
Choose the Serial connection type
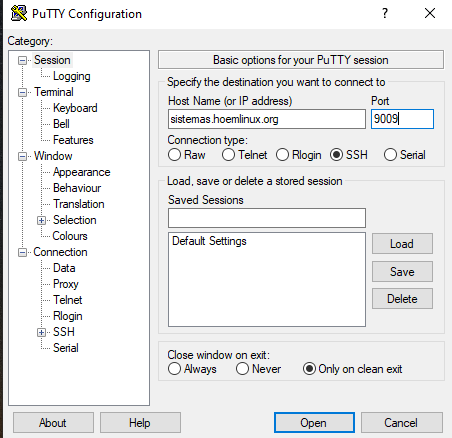pyautogui.click(x=390, y=155)
